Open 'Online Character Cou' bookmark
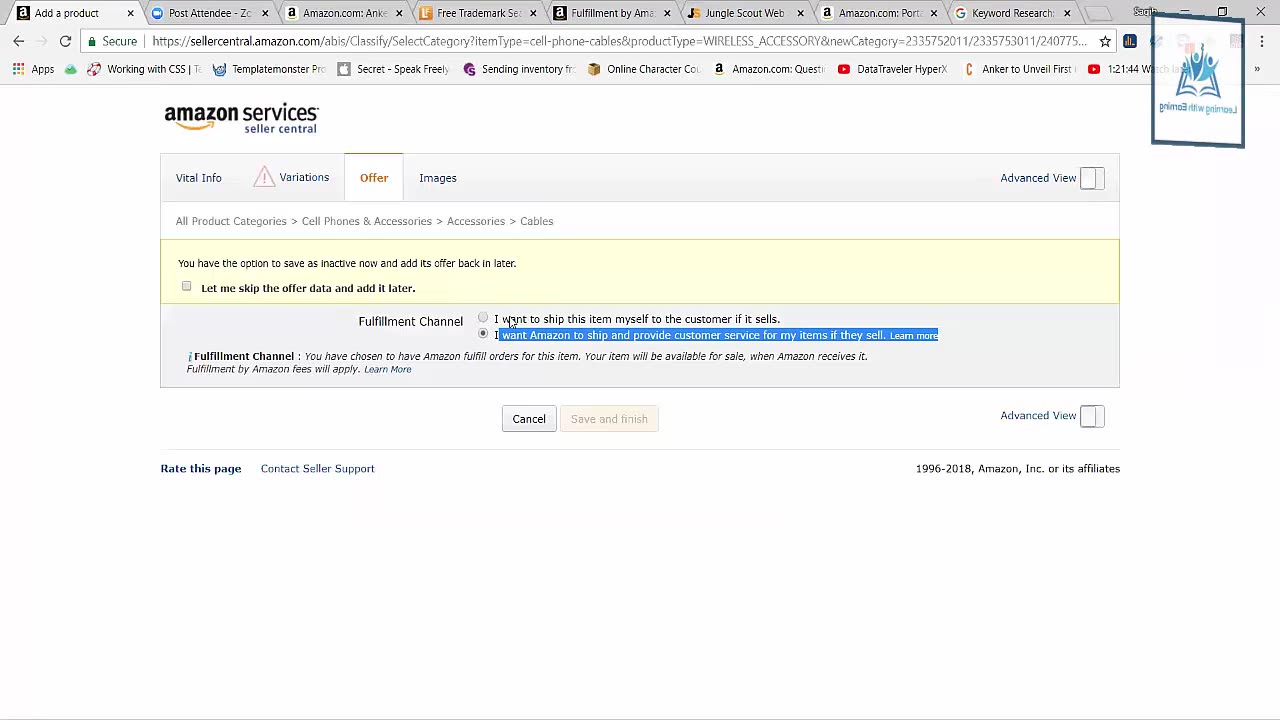1280x720 pixels. pos(643,69)
